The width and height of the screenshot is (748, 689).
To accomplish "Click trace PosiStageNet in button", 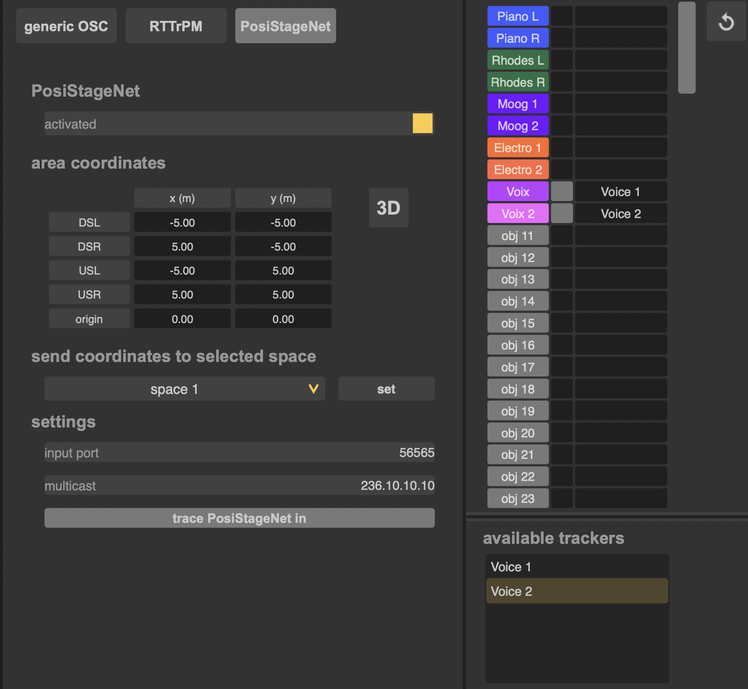I will point(239,518).
